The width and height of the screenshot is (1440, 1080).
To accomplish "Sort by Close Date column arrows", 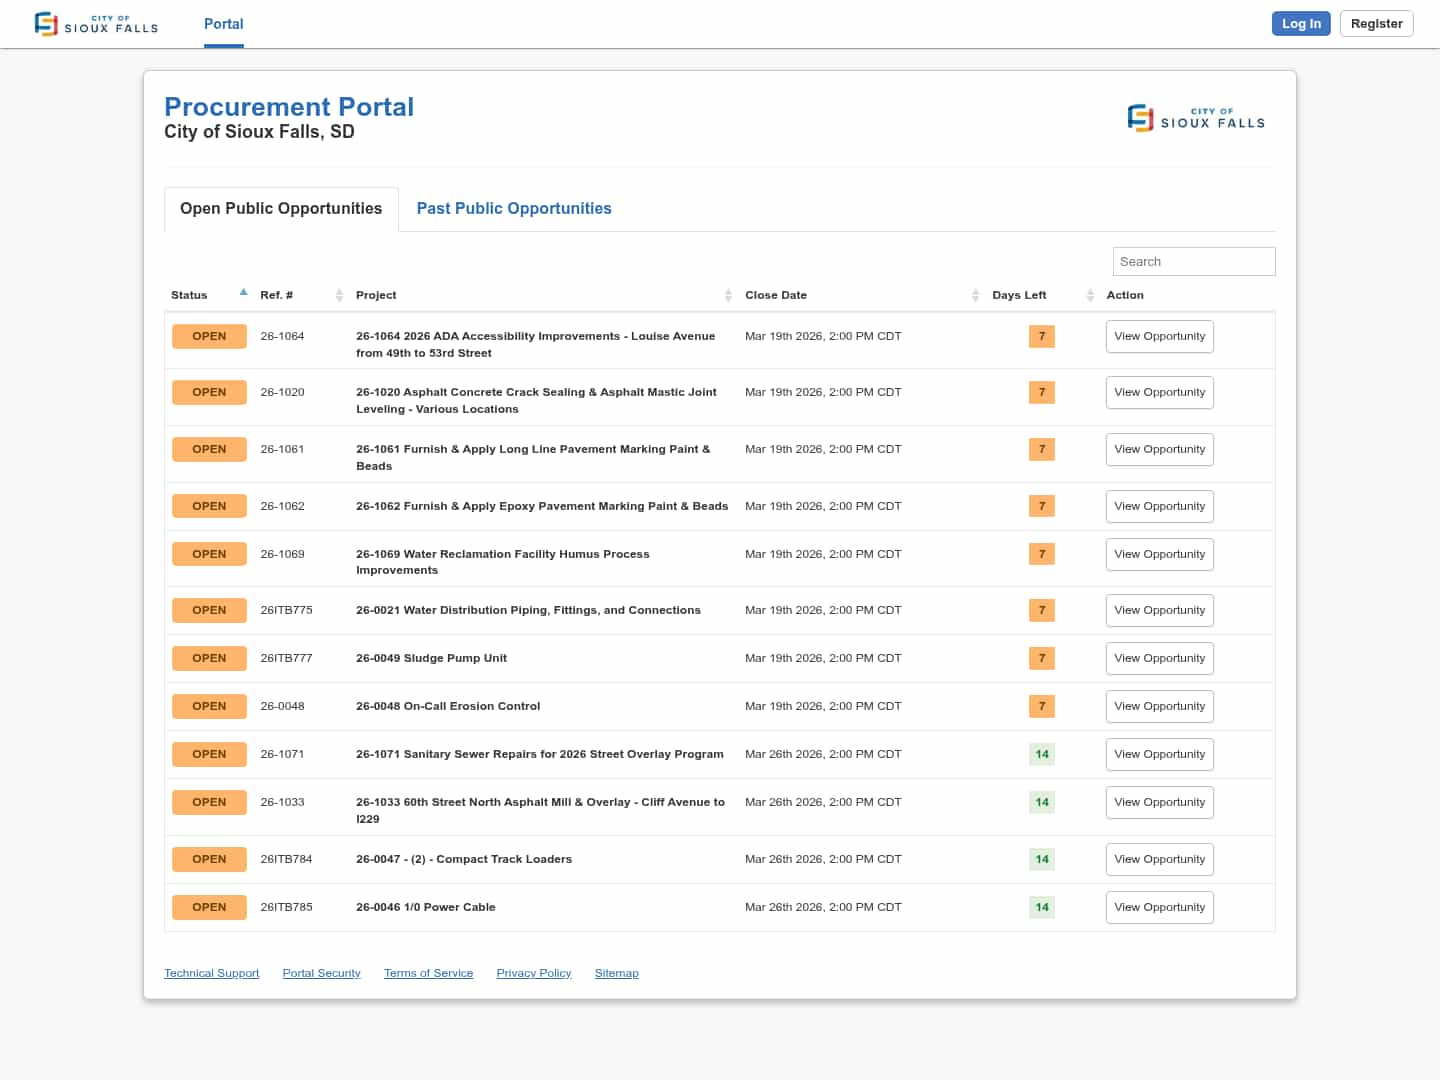I will 975,295.
